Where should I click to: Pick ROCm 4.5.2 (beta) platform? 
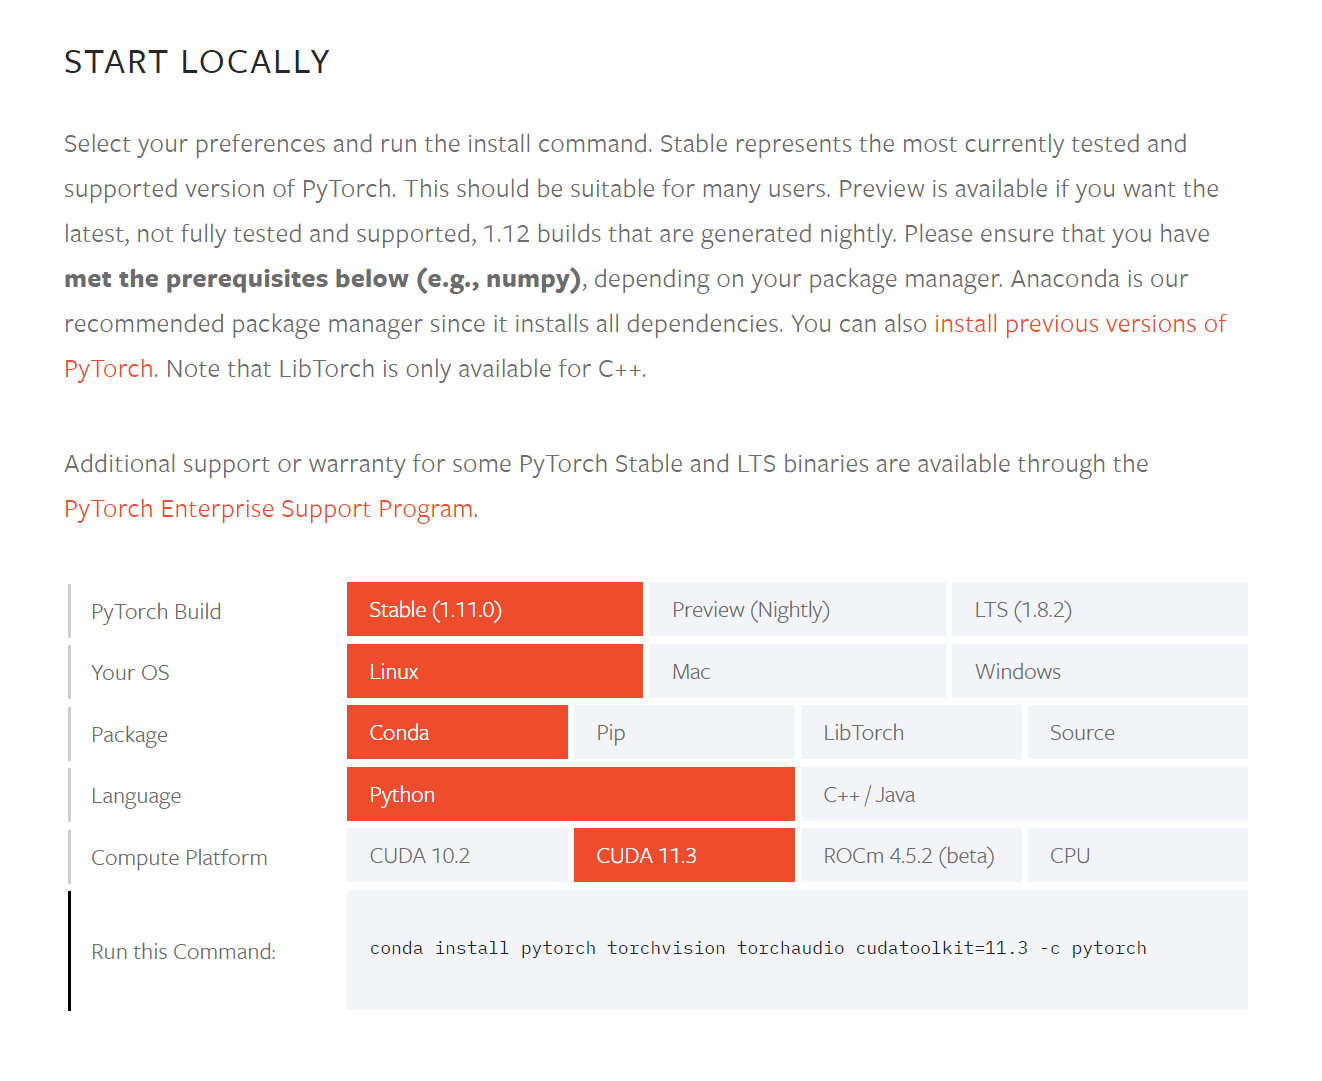[910, 856]
